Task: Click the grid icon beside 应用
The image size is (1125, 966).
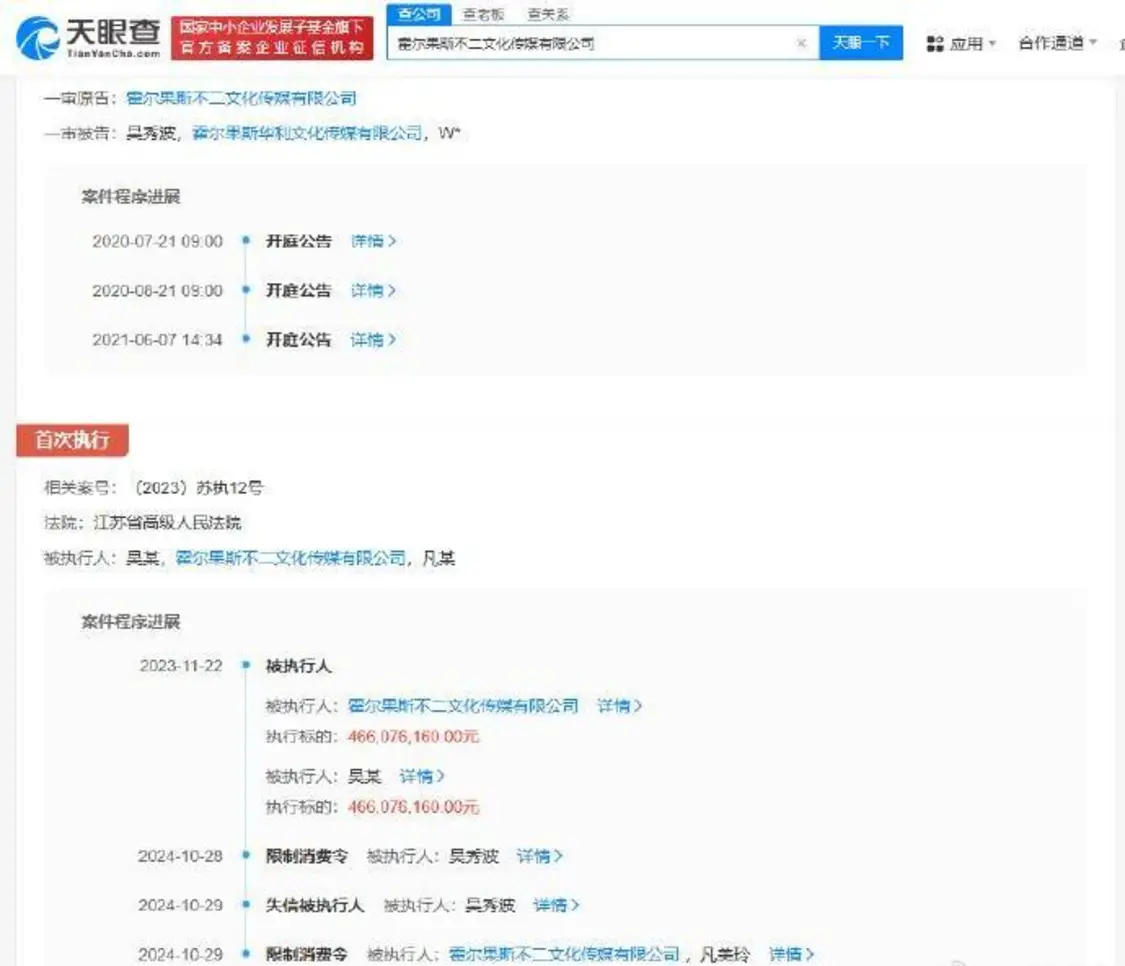Action: click(935, 44)
